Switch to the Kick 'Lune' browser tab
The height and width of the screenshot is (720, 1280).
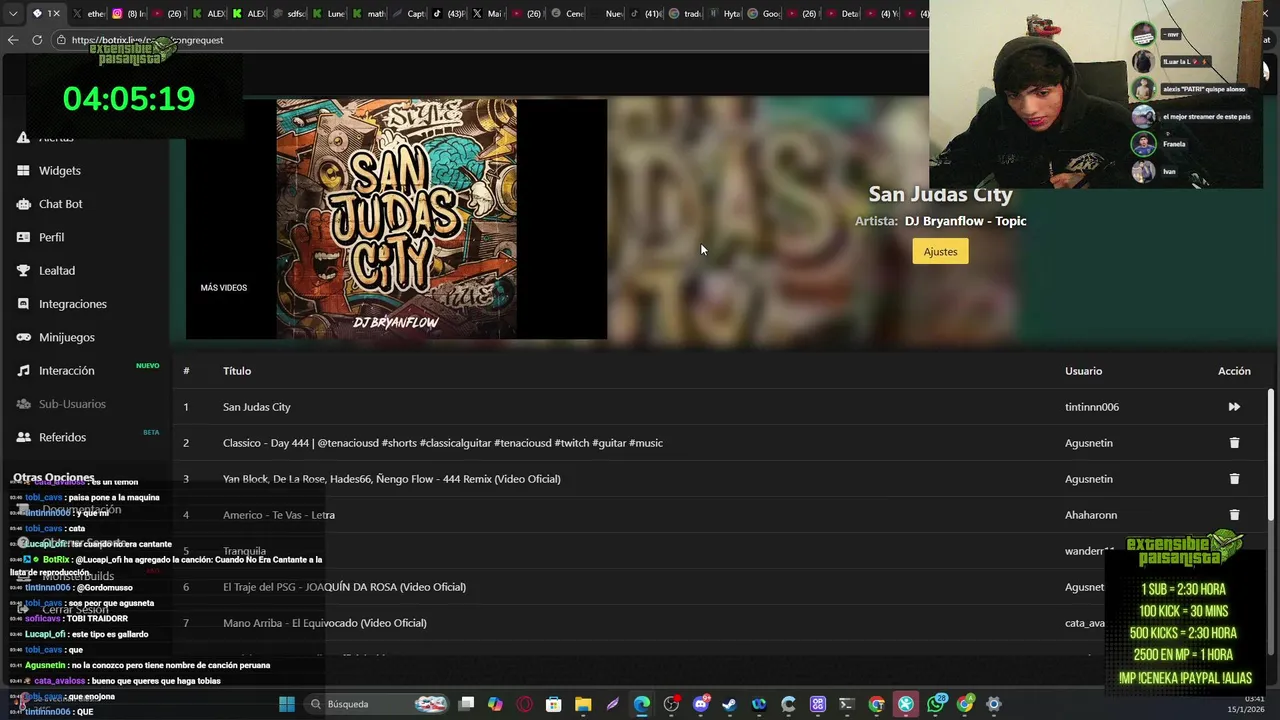[329, 14]
